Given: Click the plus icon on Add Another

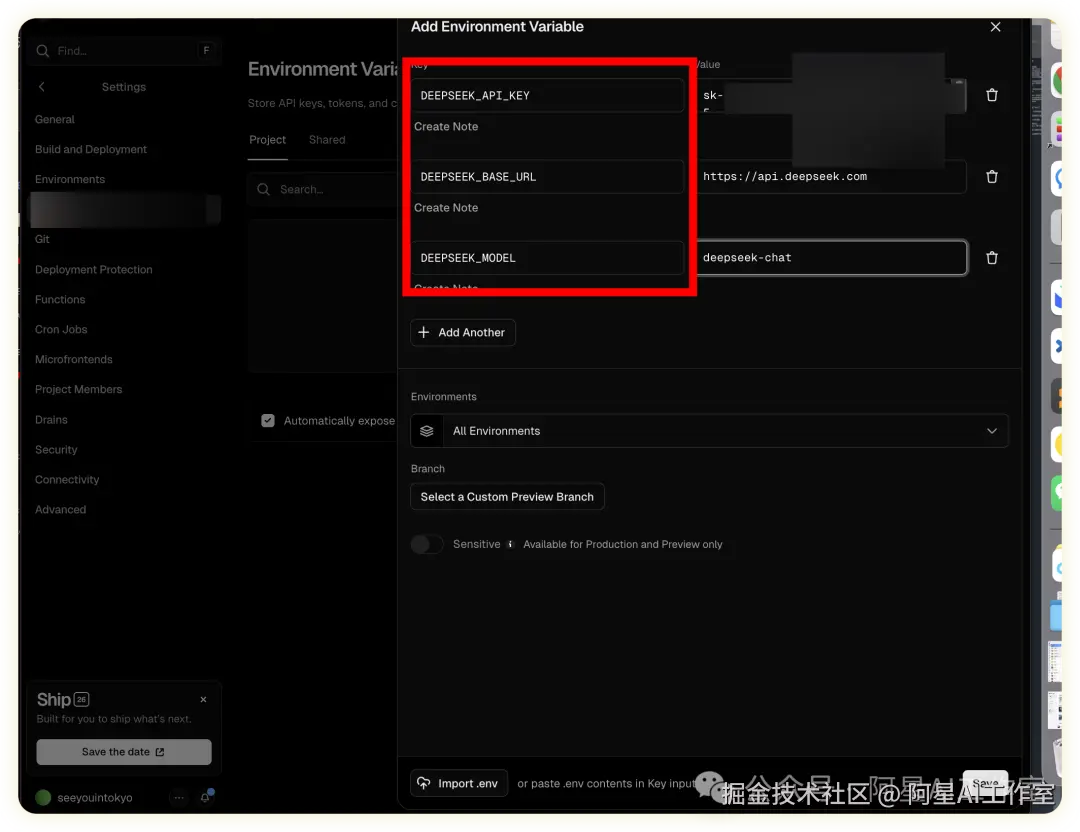Looking at the screenshot, I should [424, 333].
